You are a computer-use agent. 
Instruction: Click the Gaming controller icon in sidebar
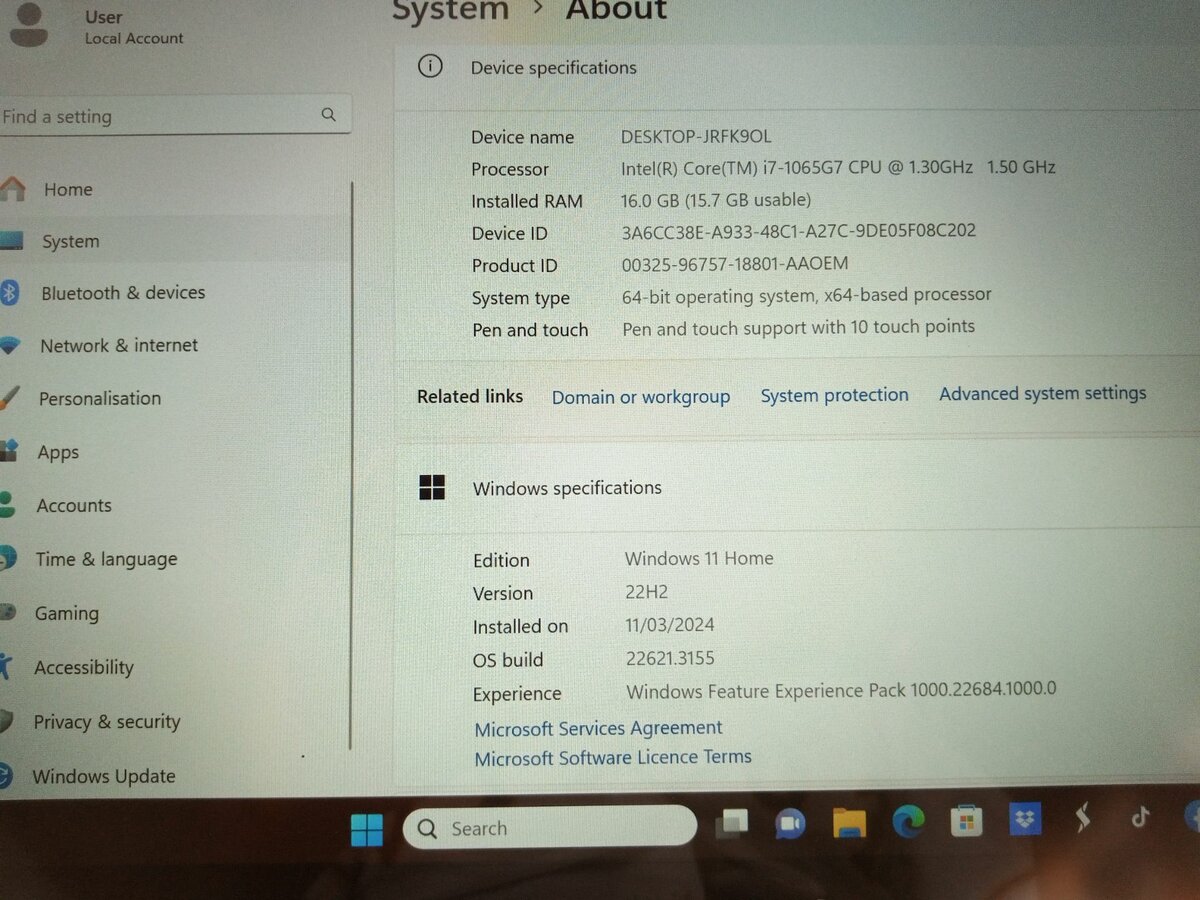(x=9, y=613)
